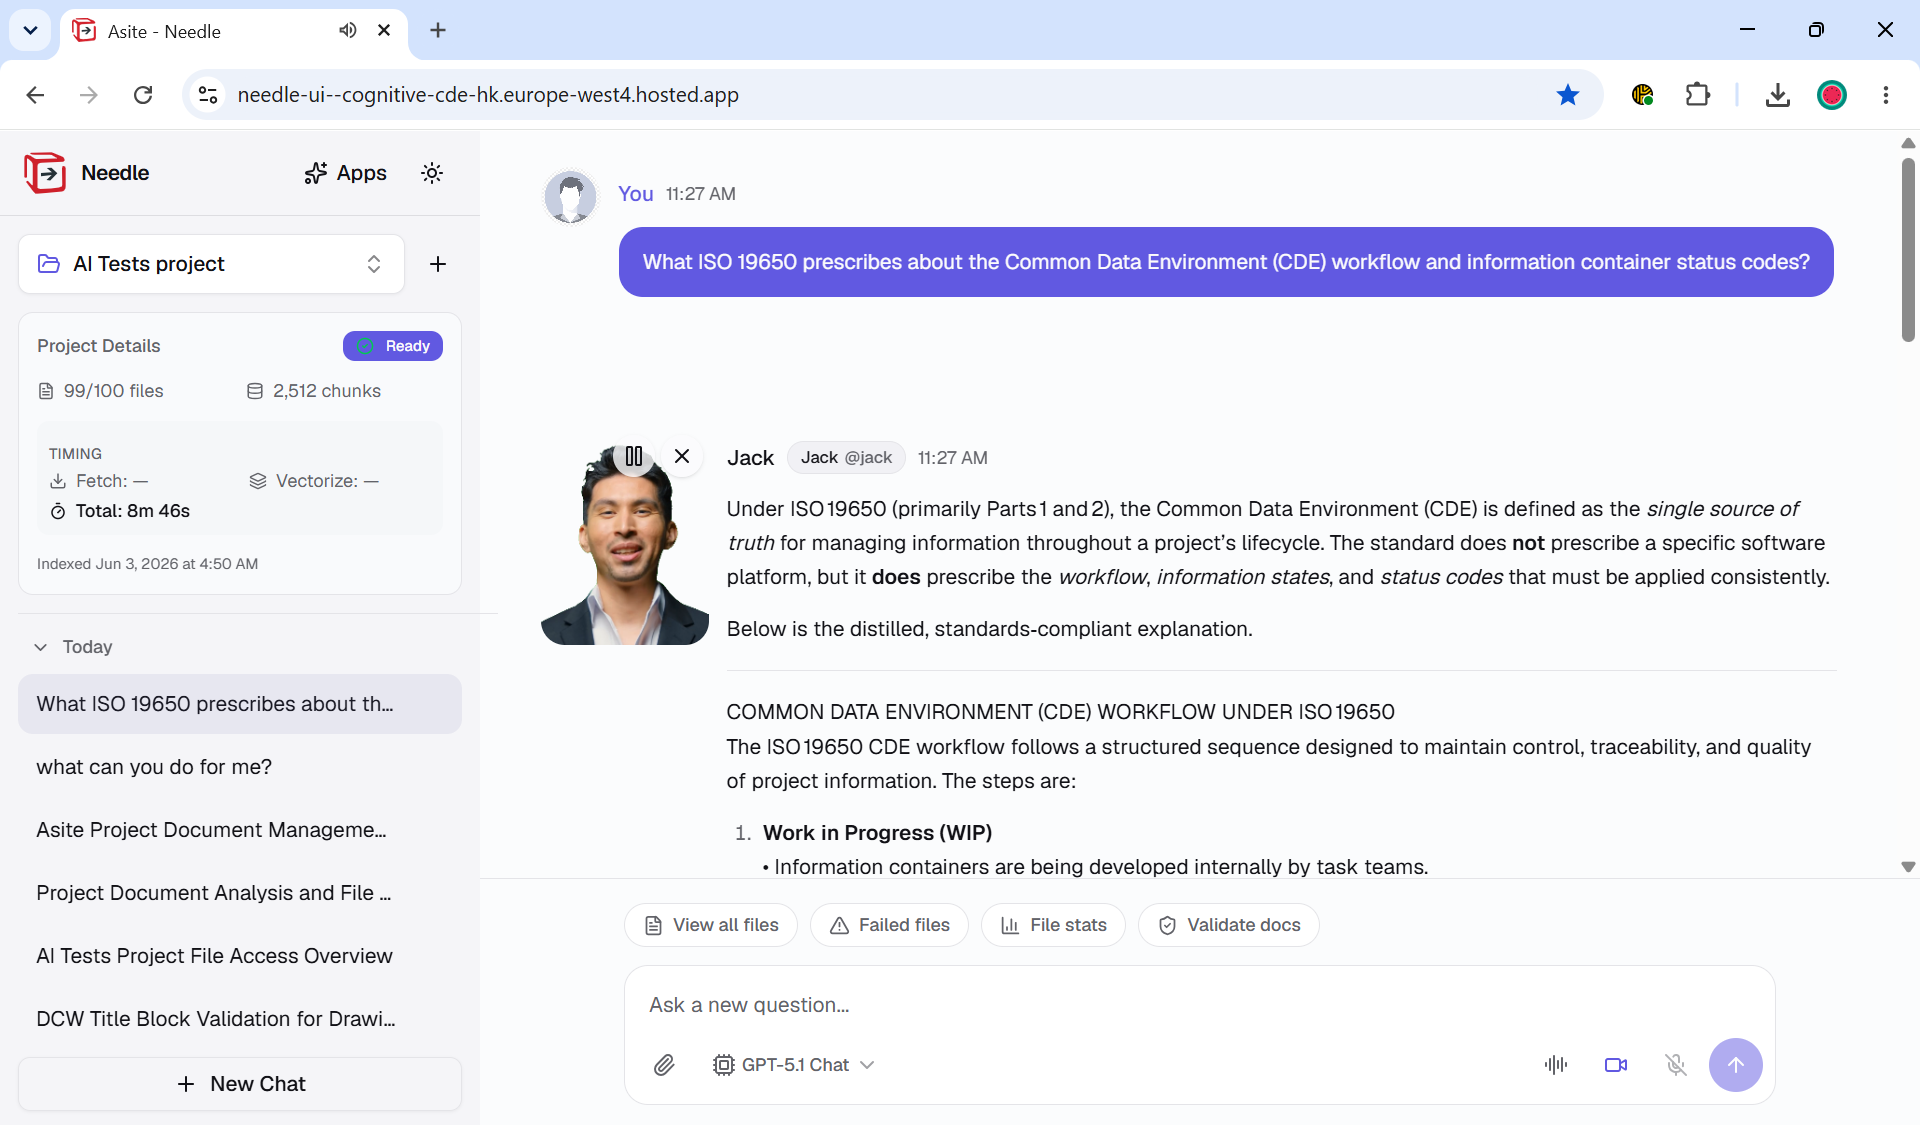Open the 'what can you do for me?' chat
Viewport: 1920px width, 1125px height.
coord(240,767)
